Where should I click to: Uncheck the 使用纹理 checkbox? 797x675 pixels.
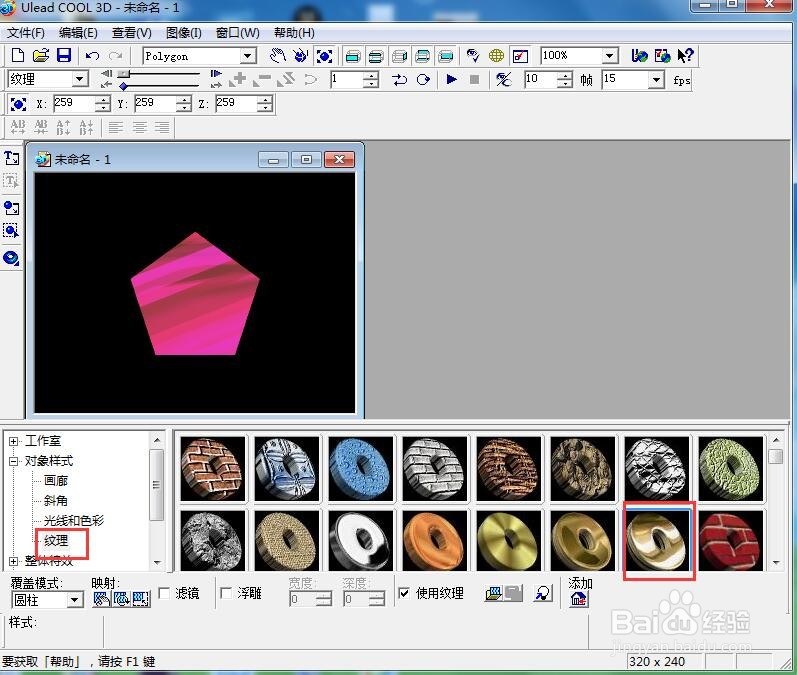pos(404,593)
